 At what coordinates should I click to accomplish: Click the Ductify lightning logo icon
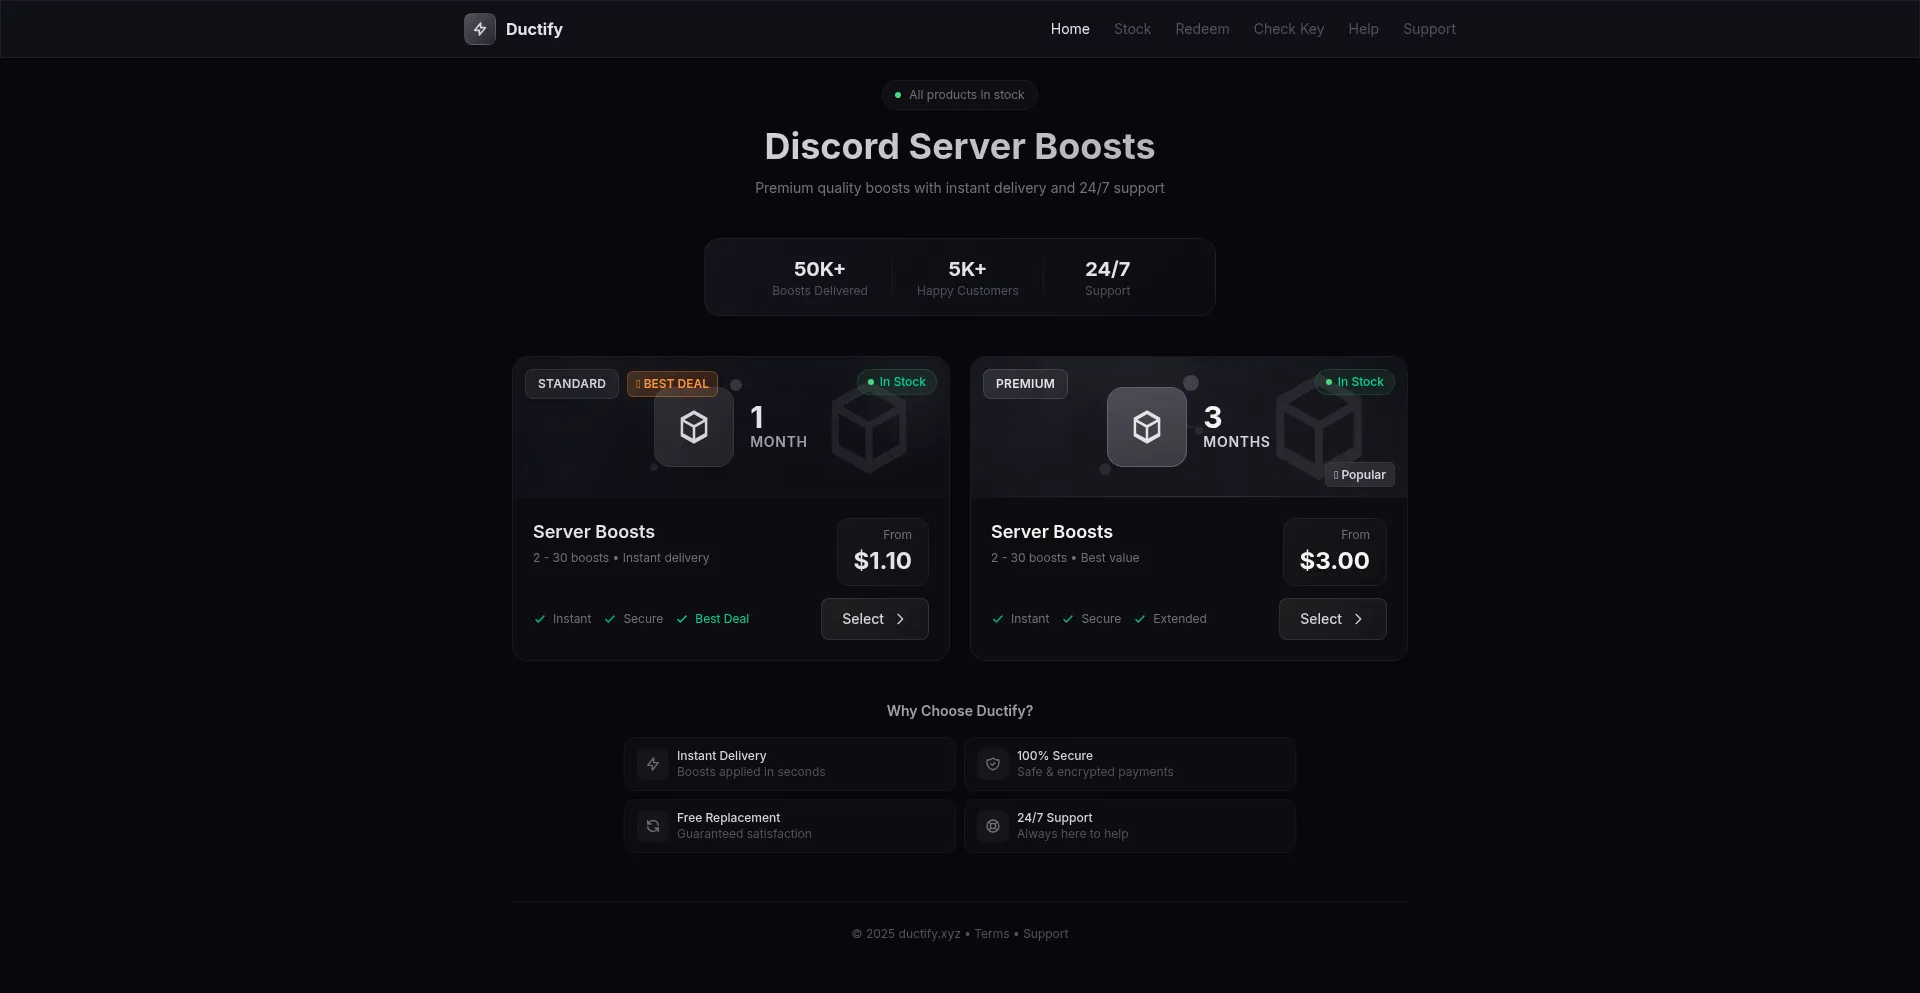480,29
